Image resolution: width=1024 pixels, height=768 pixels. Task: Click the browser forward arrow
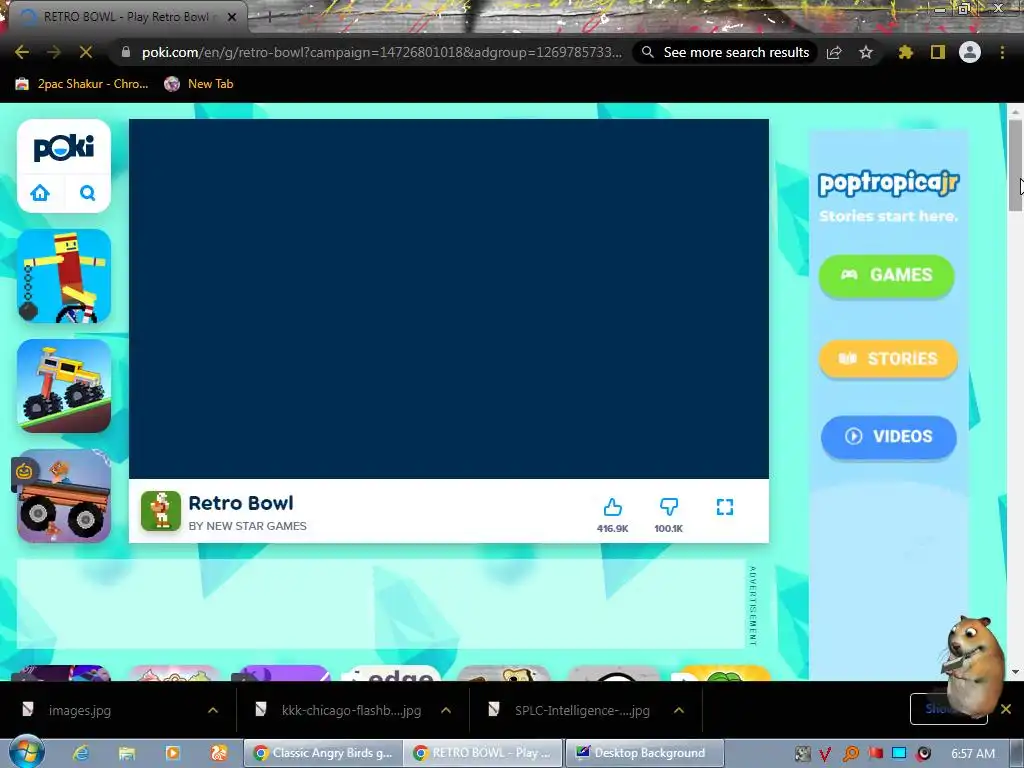54,52
